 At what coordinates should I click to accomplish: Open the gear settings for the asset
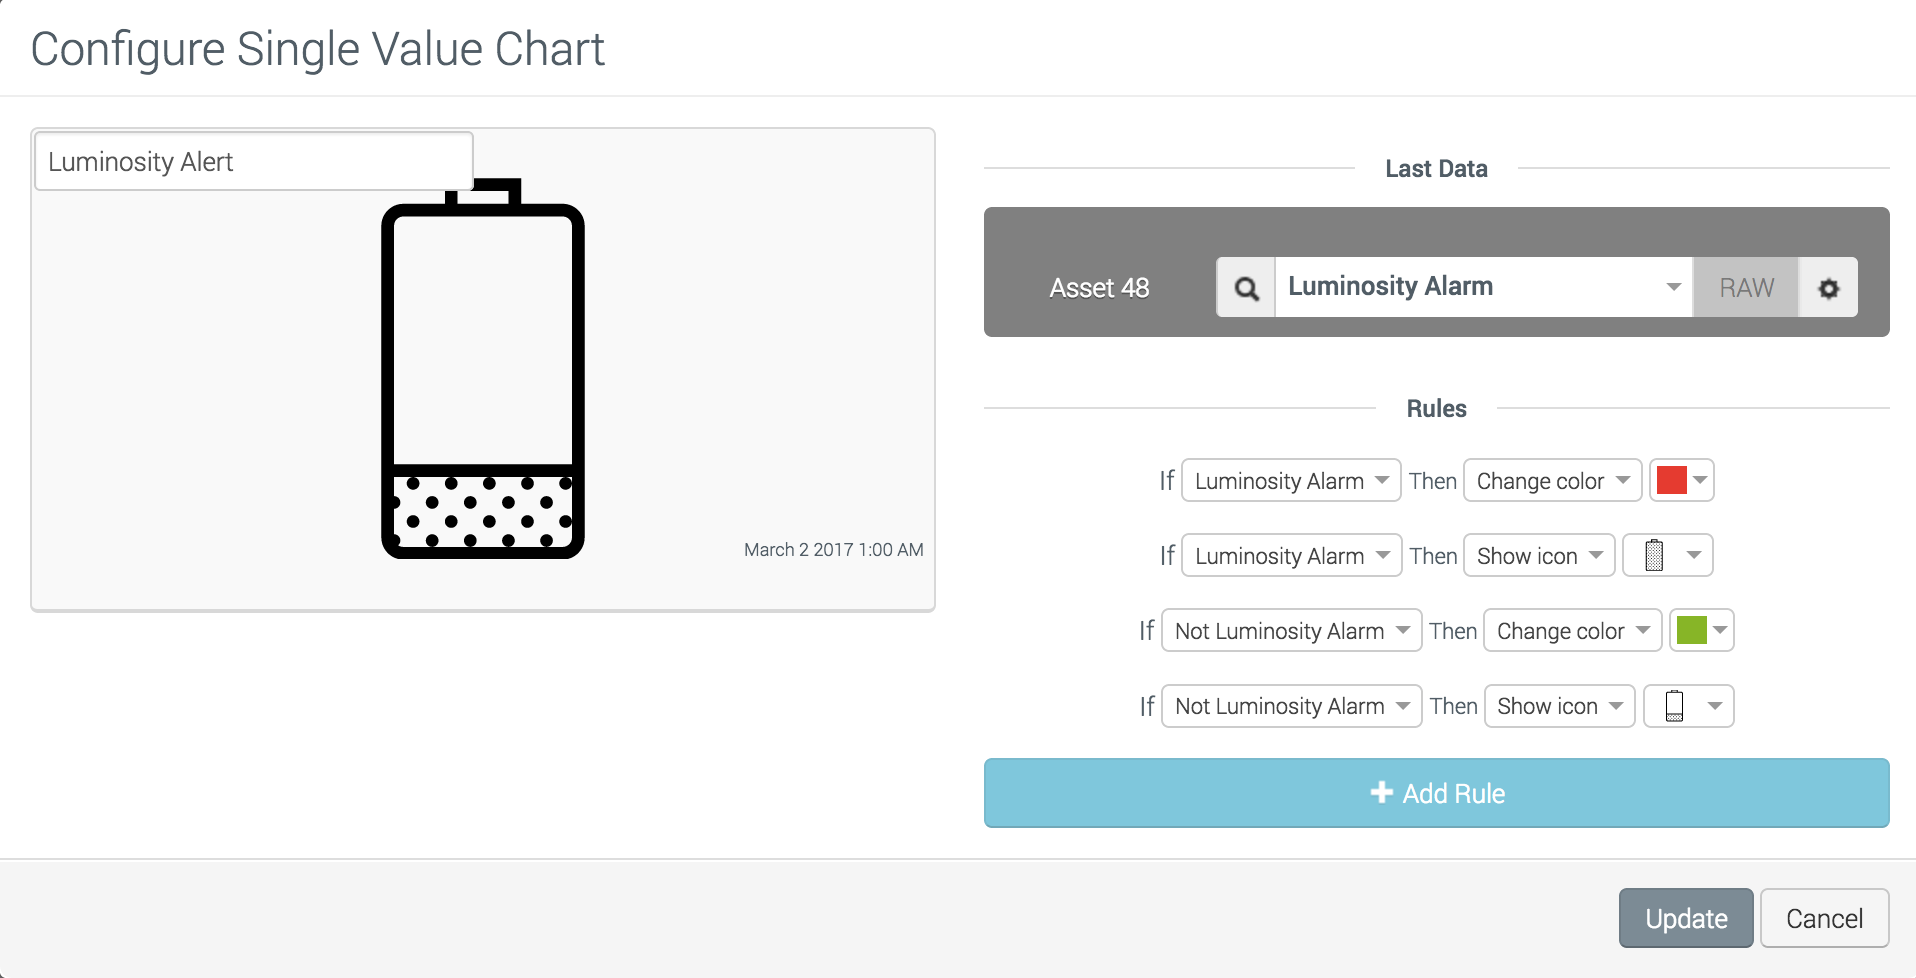[x=1828, y=288]
